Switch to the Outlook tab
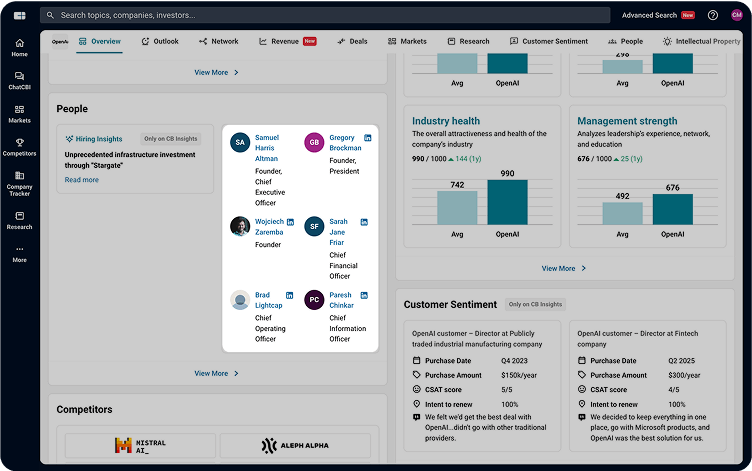752x471 pixels. click(160, 41)
